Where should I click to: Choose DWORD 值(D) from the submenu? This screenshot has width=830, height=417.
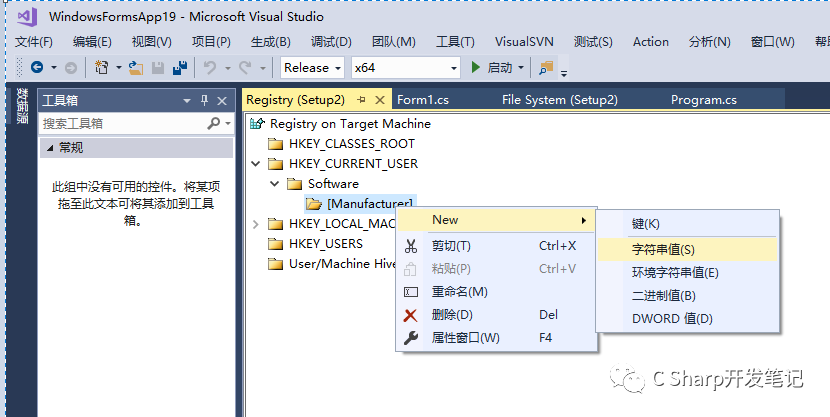[687, 319]
